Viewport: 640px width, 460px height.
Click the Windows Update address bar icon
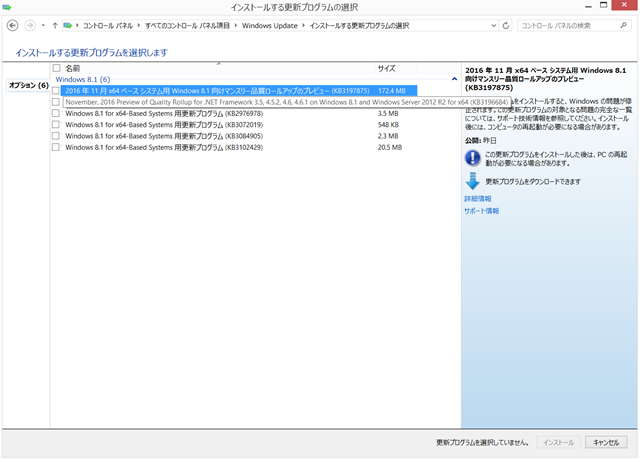pos(68,25)
